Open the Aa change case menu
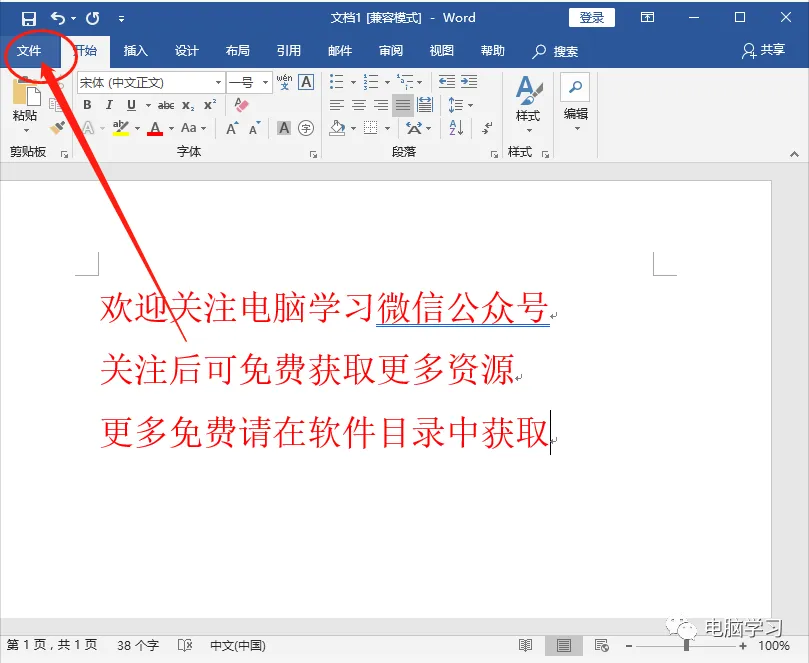This screenshot has height=663, width=809. pyautogui.click(x=193, y=127)
